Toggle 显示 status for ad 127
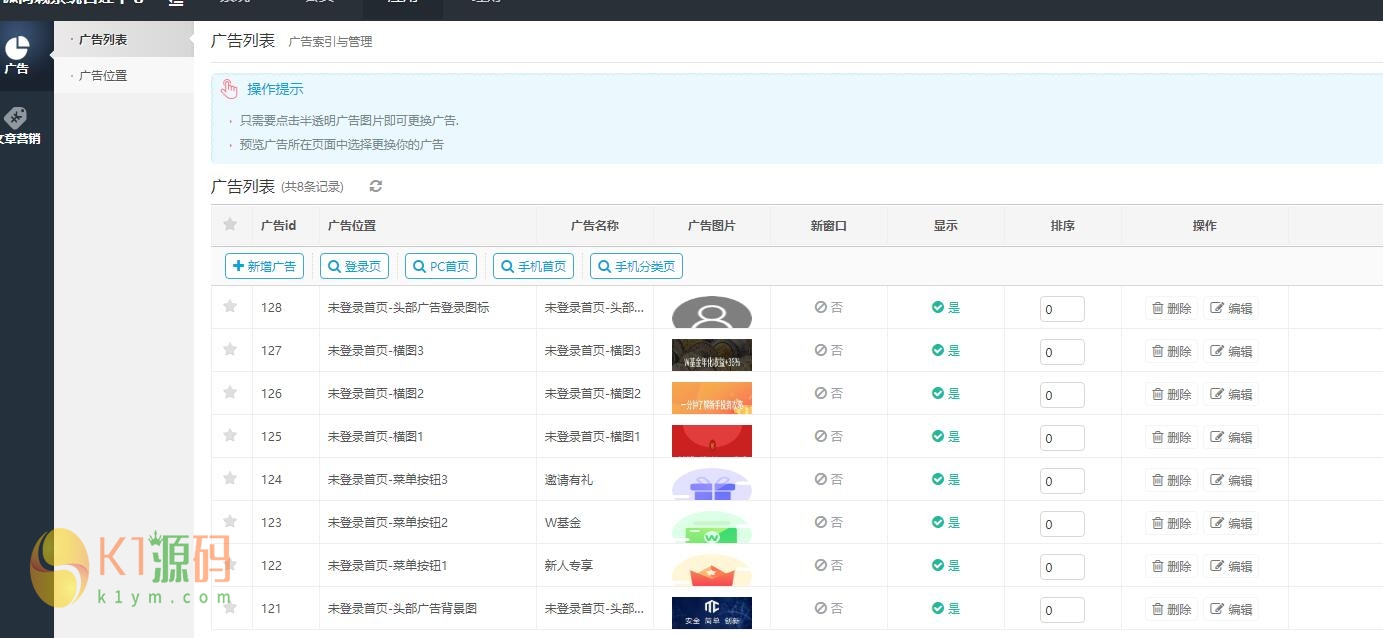Image resolution: width=1383 pixels, height=638 pixels. (x=945, y=350)
